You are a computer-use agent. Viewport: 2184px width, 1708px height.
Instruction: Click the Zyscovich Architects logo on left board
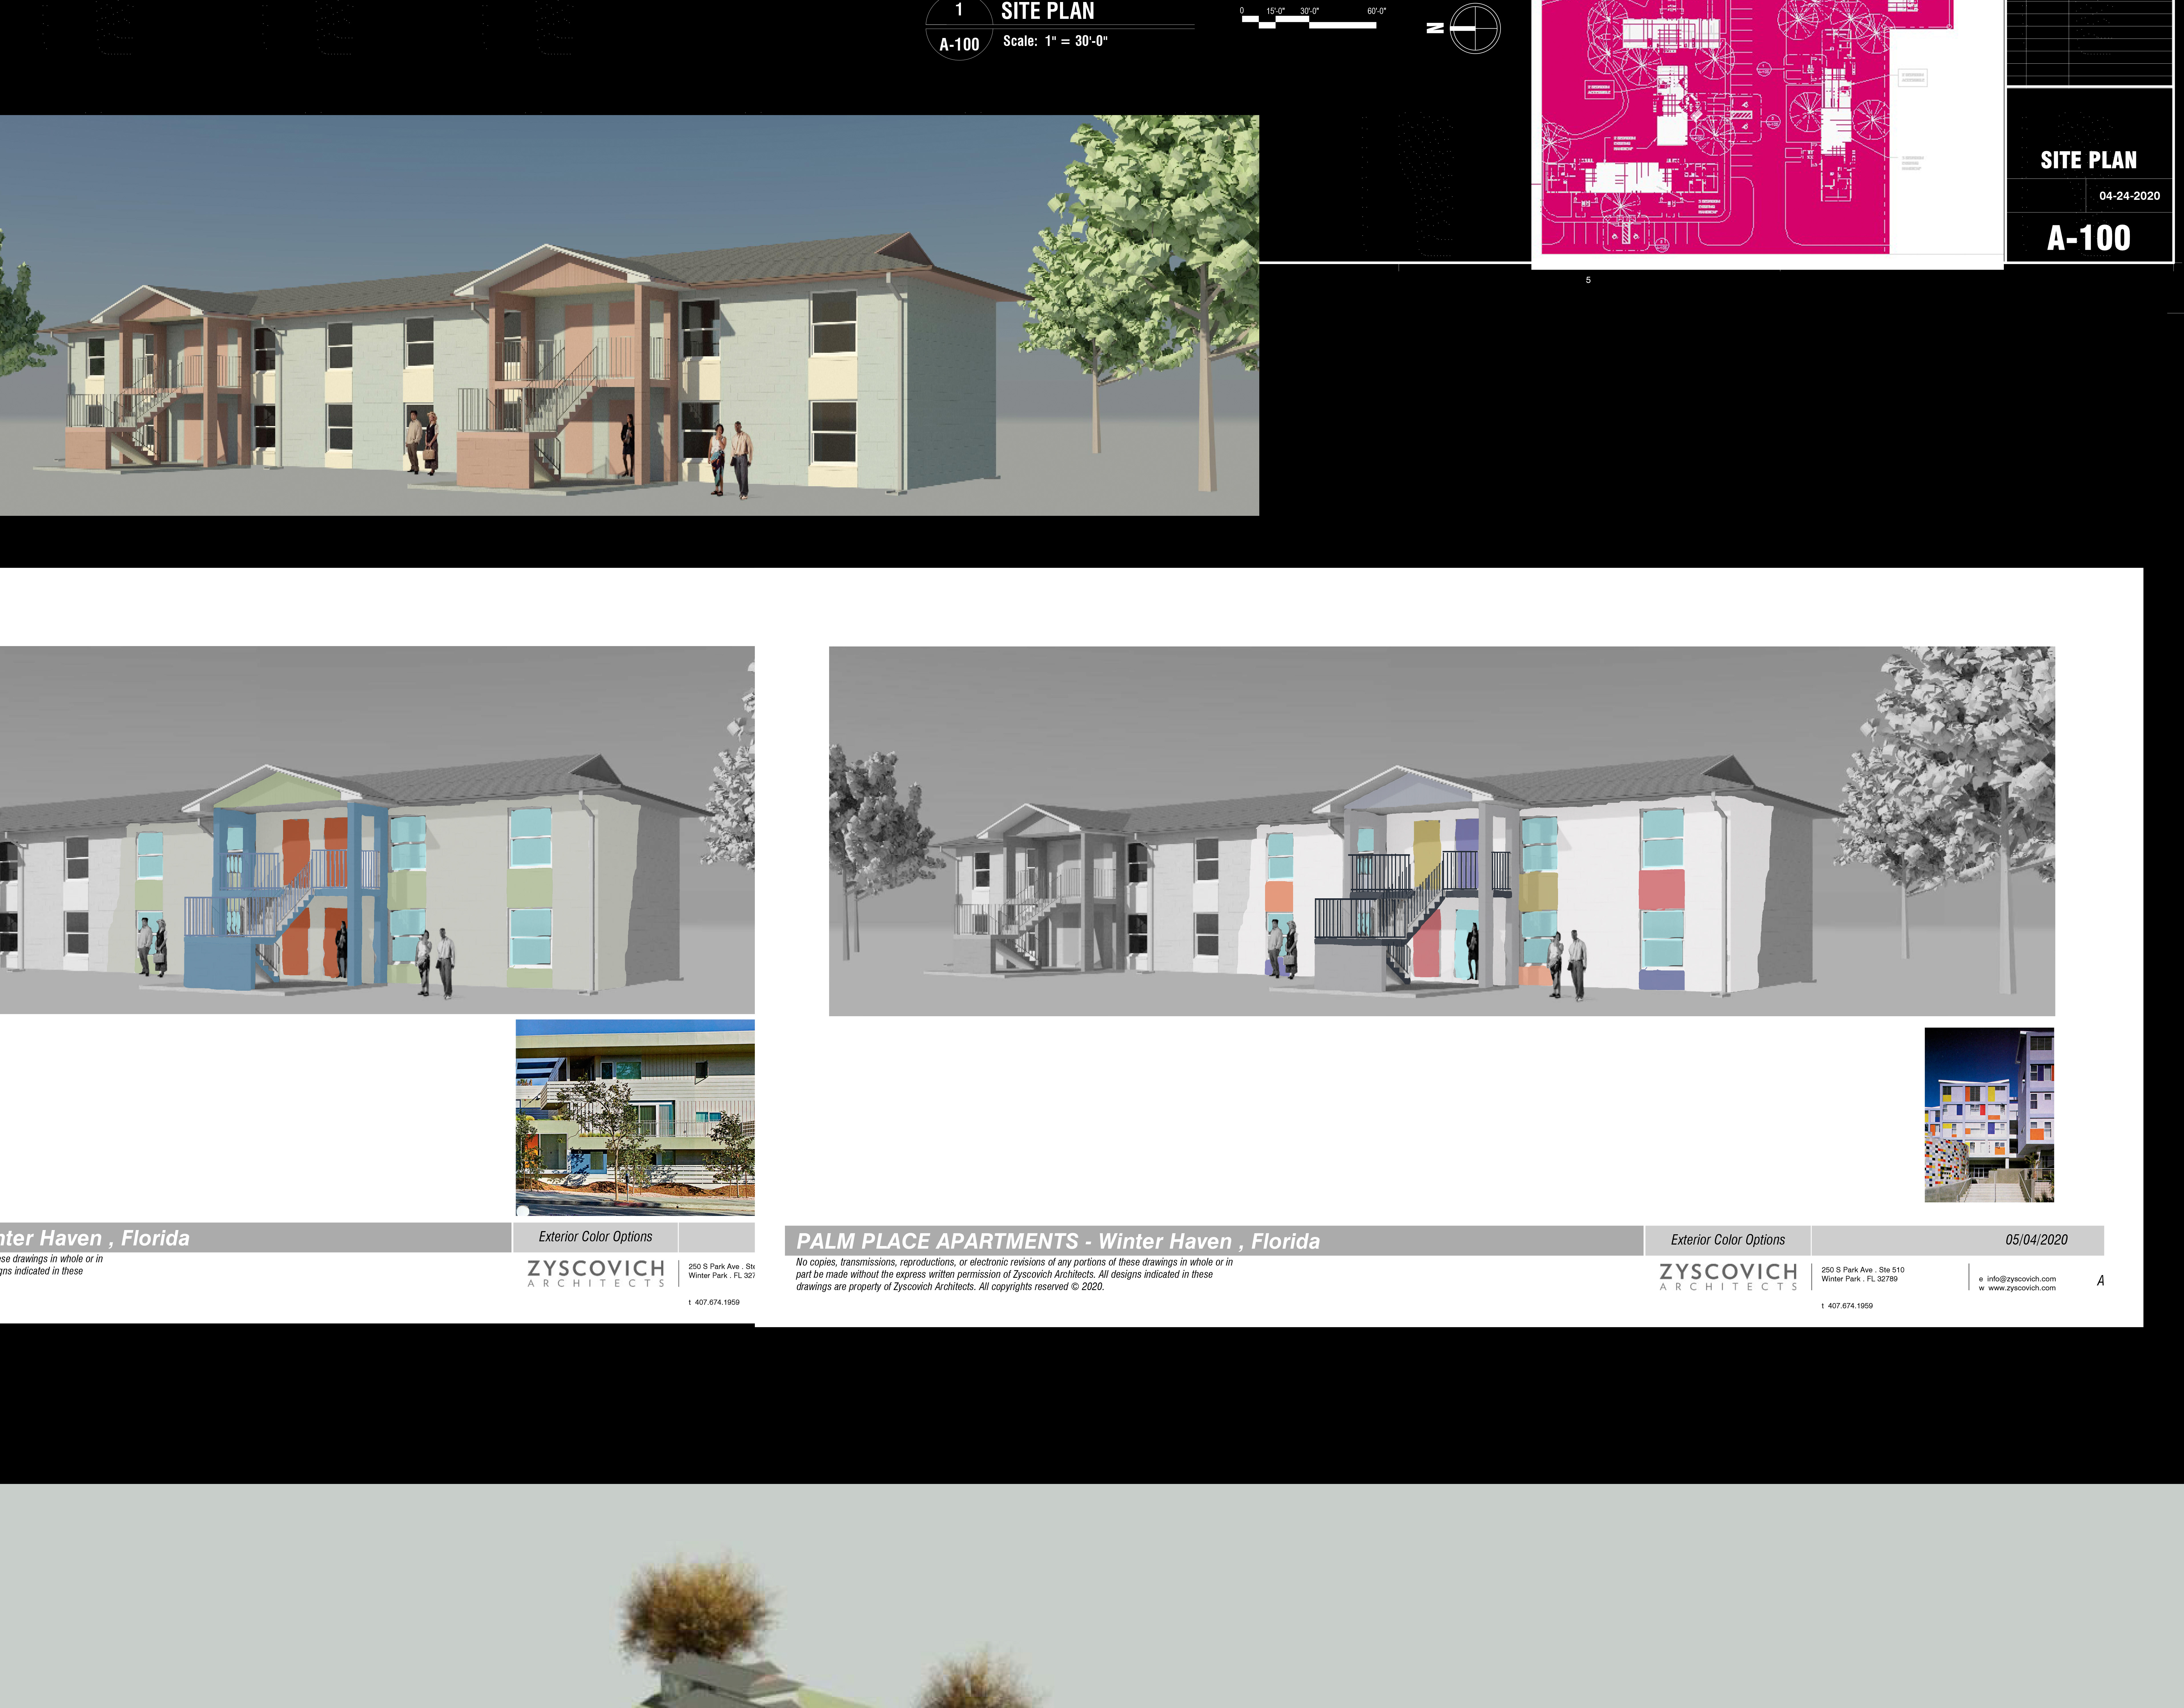point(596,1273)
